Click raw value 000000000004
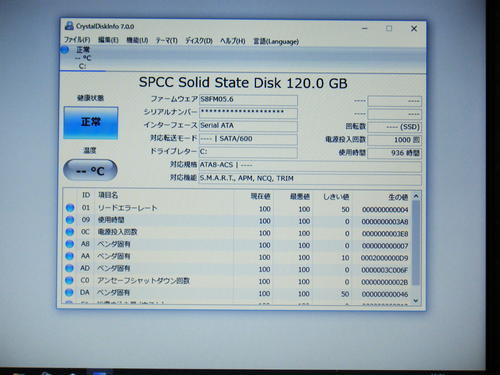 385,210
